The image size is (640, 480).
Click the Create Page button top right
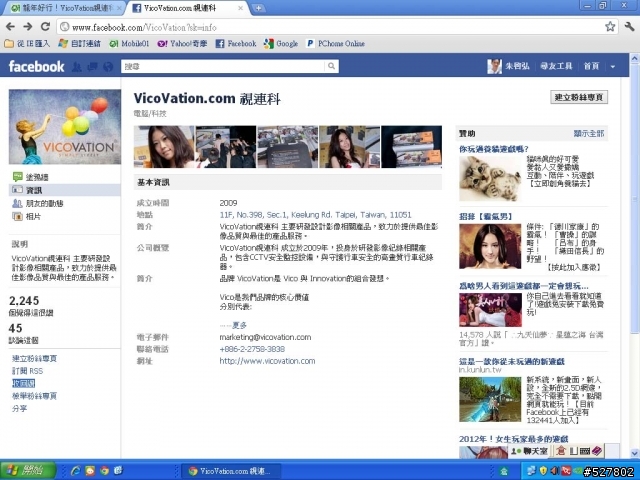point(579,97)
